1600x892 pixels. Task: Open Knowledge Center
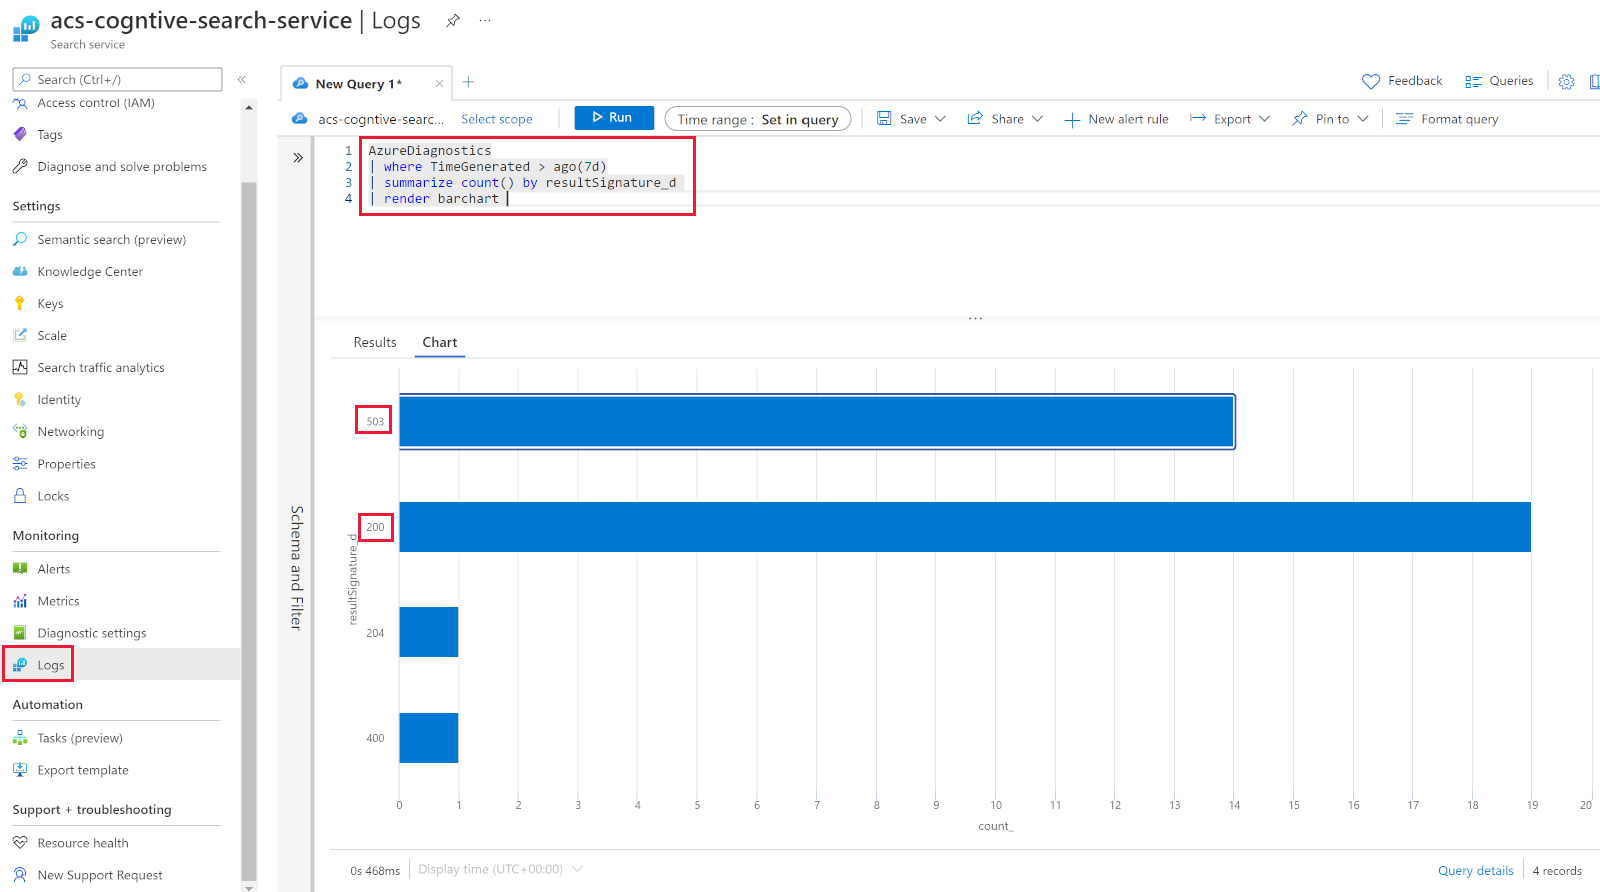pos(90,272)
